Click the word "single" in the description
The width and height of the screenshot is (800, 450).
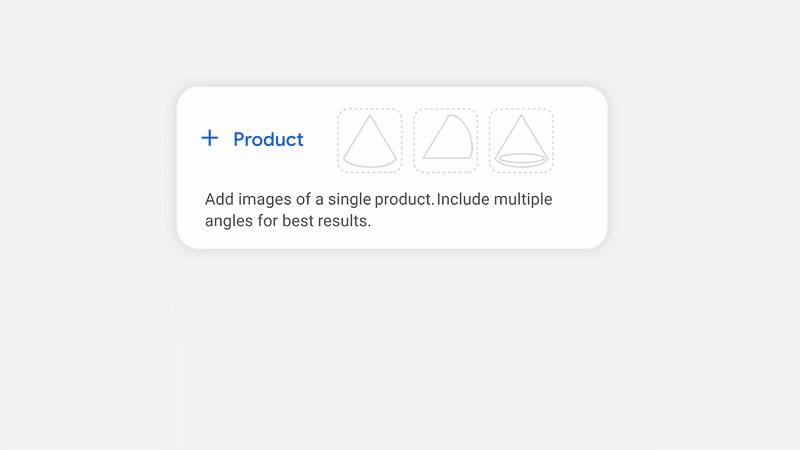(349, 199)
